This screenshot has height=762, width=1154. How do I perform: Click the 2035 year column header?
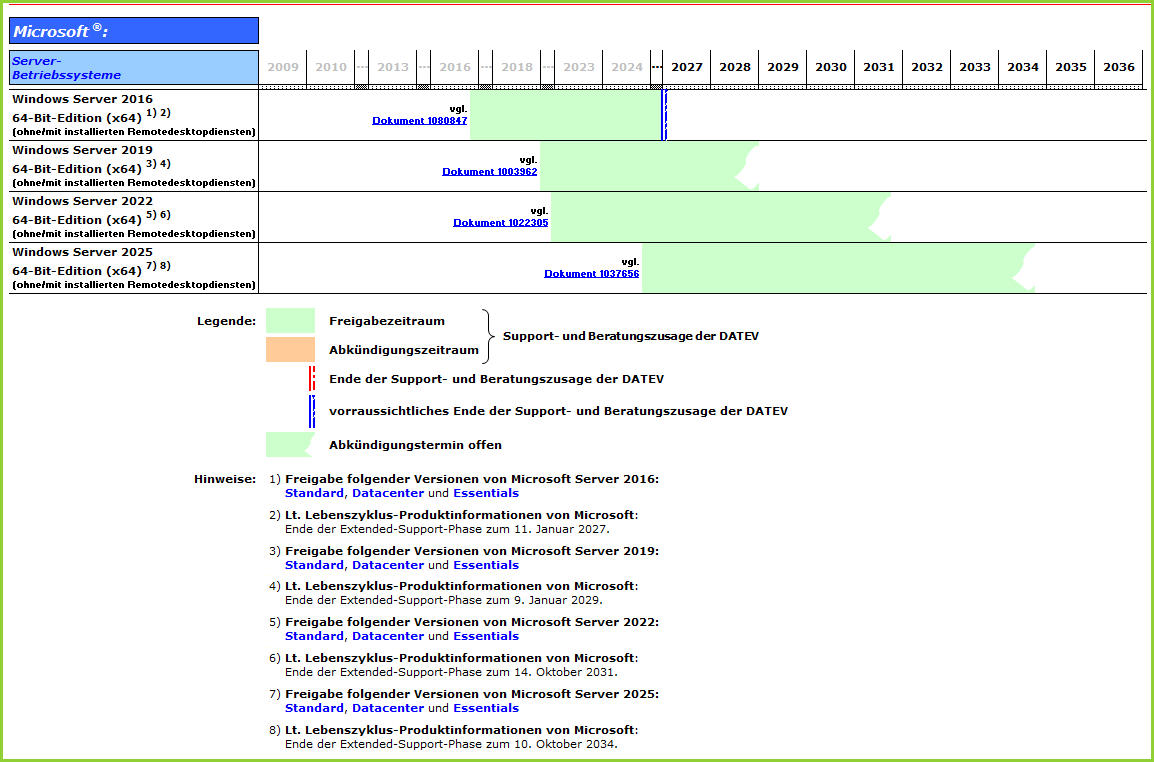[1071, 67]
